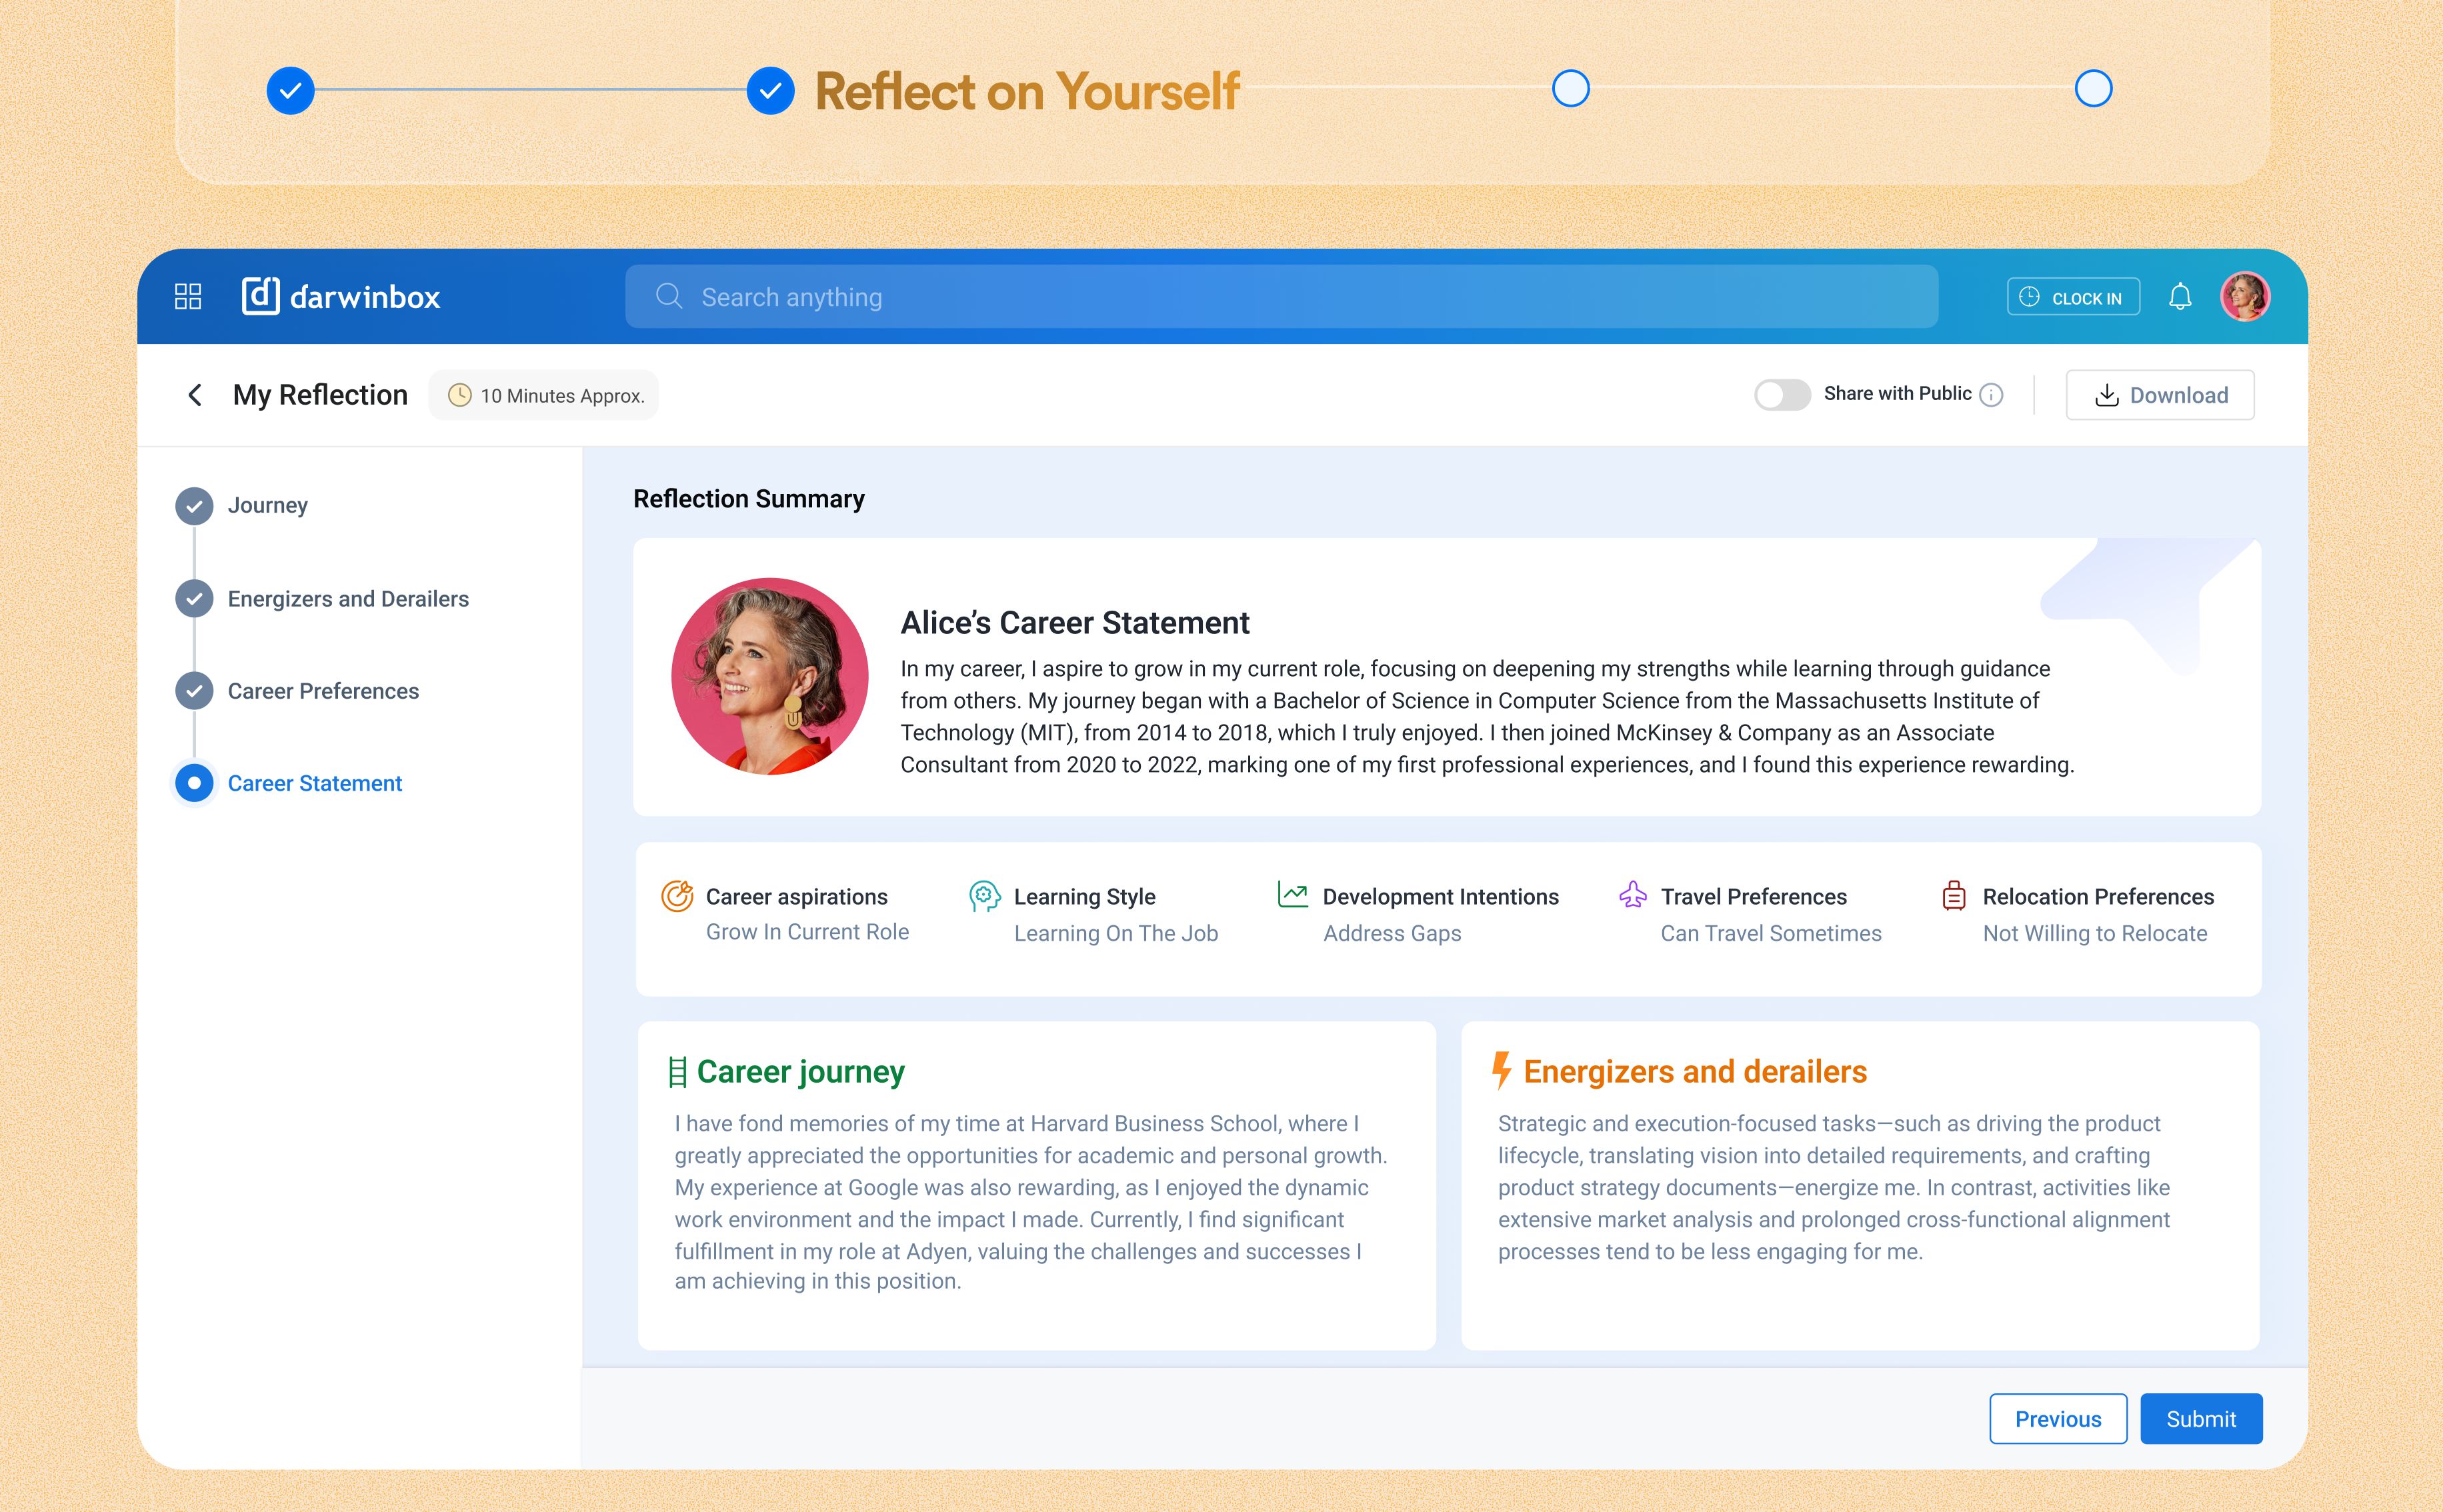Image resolution: width=2443 pixels, height=1512 pixels.
Task: Go back using the left chevron arrow
Action: pyautogui.click(x=195, y=395)
